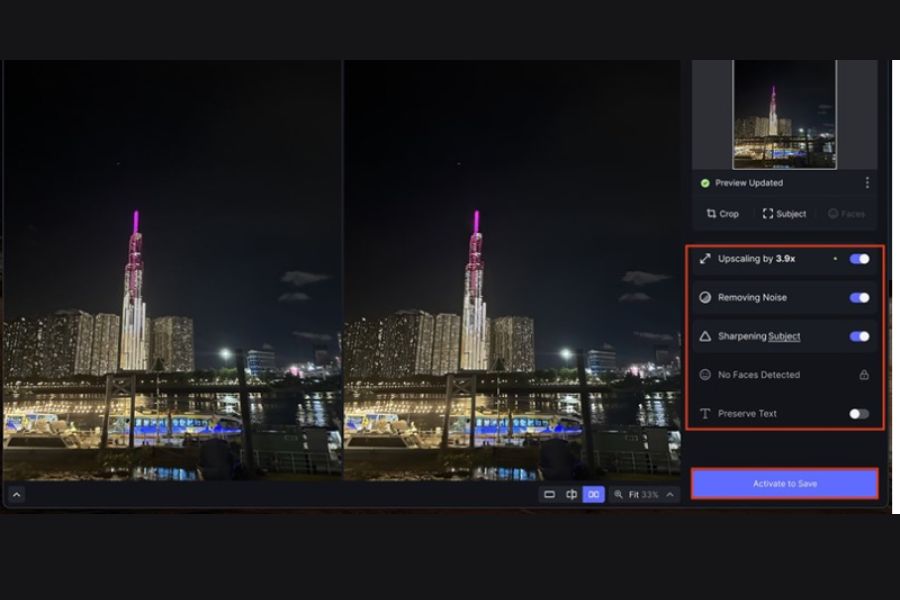Enable the Preserve Text toggle
This screenshot has width=900, height=600.
pos(859,414)
